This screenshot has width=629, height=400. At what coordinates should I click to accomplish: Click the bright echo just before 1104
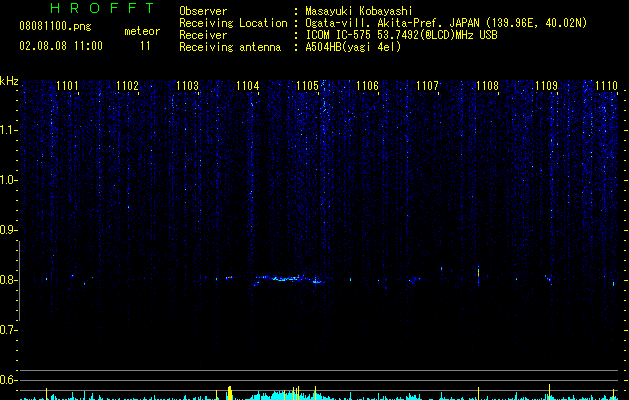[229, 277]
